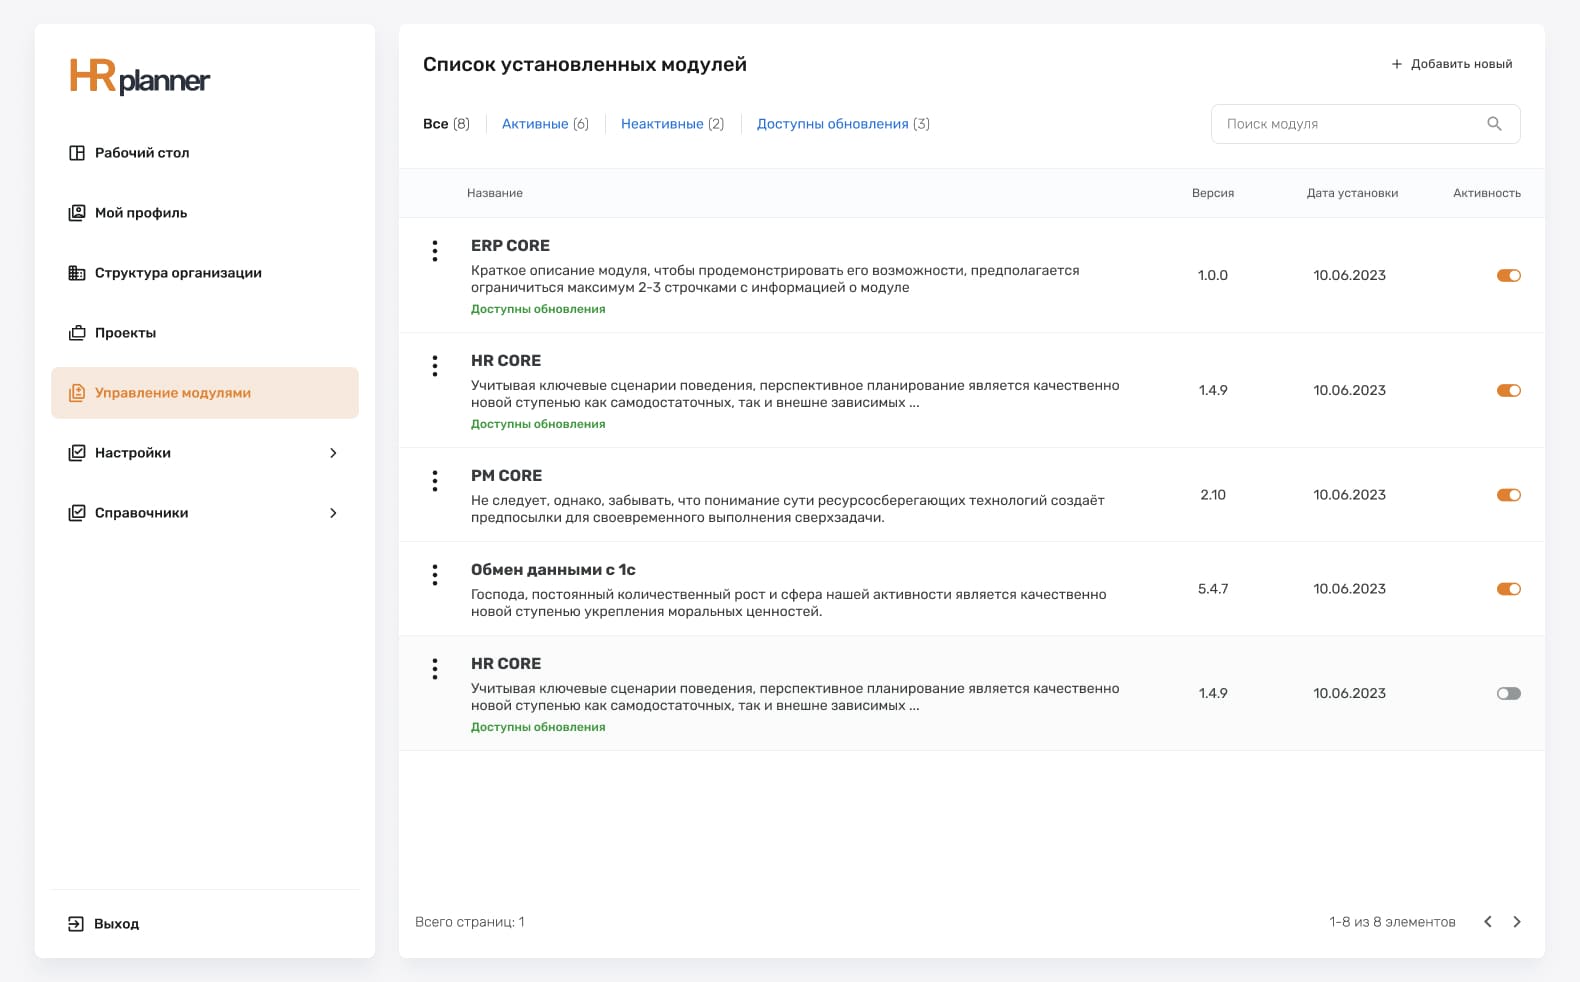This screenshot has height=982, width=1580.
Task: Disable the ERP CORE module toggle
Action: tap(1508, 276)
